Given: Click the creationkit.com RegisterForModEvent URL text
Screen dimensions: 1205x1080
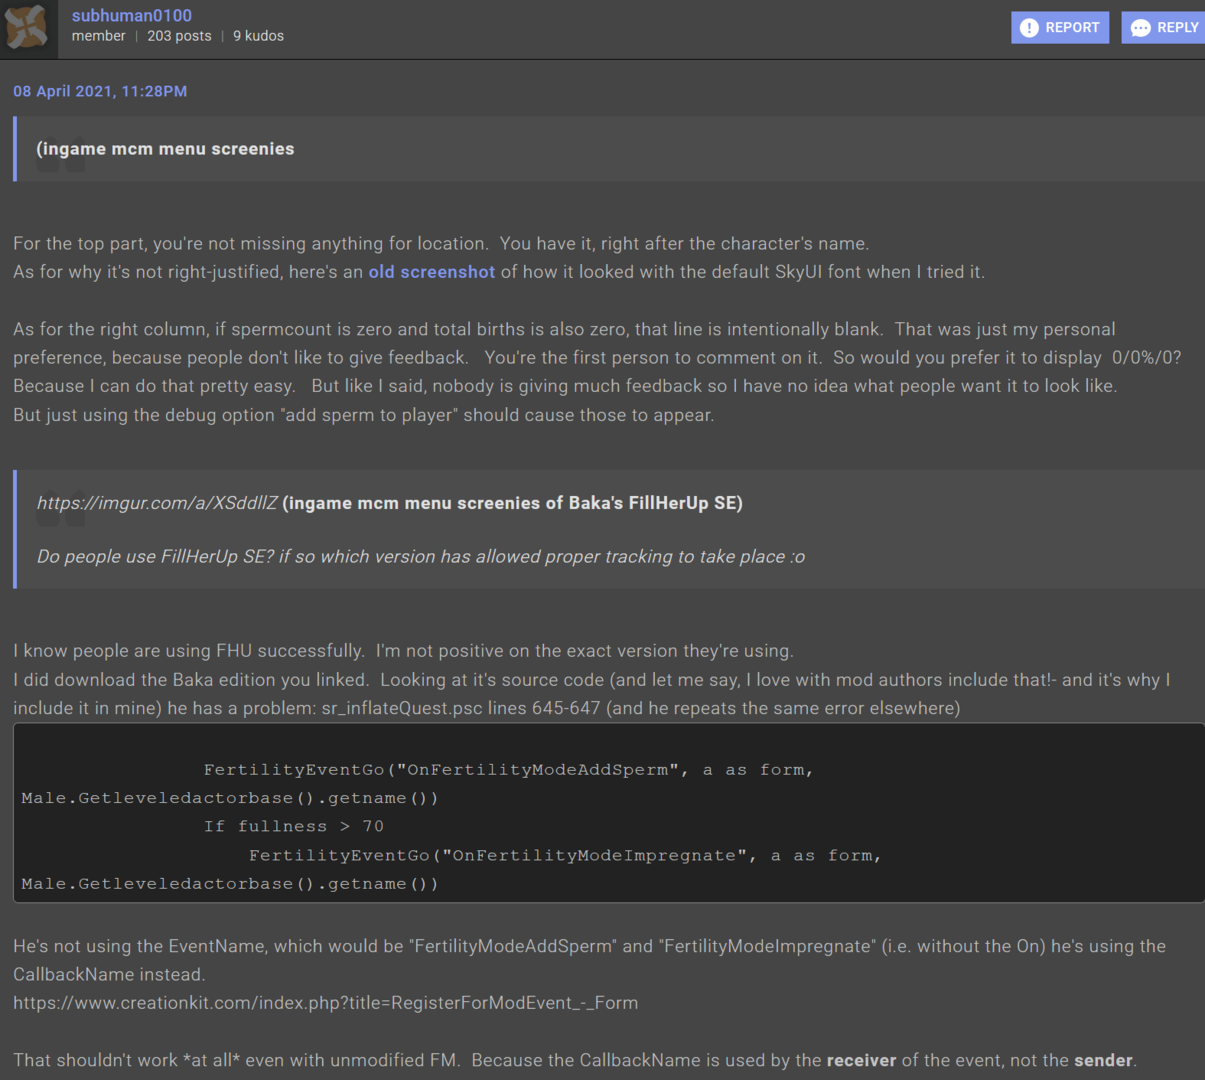Looking at the screenshot, I should click(325, 1003).
